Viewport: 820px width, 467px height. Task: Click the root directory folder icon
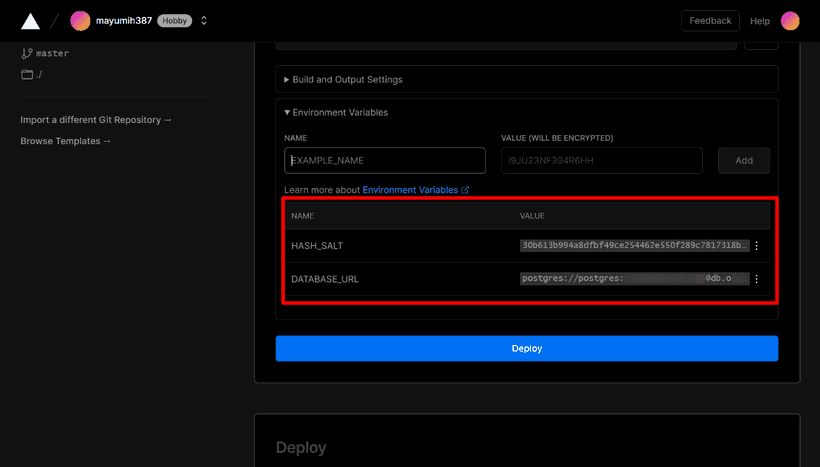coord(27,75)
